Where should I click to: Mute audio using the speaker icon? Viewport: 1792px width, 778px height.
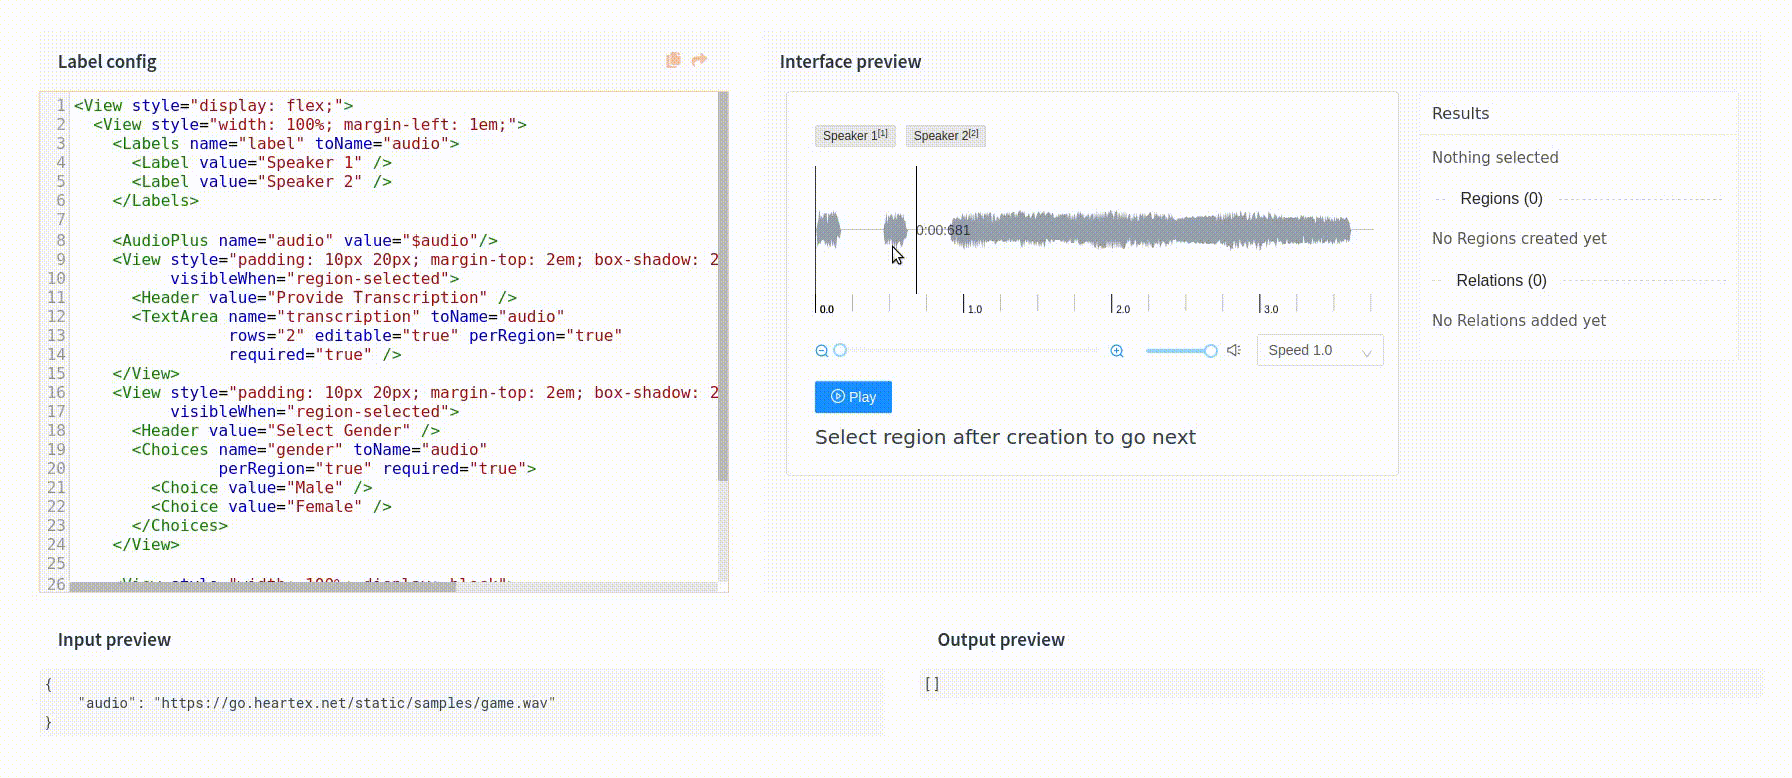click(1234, 351)
